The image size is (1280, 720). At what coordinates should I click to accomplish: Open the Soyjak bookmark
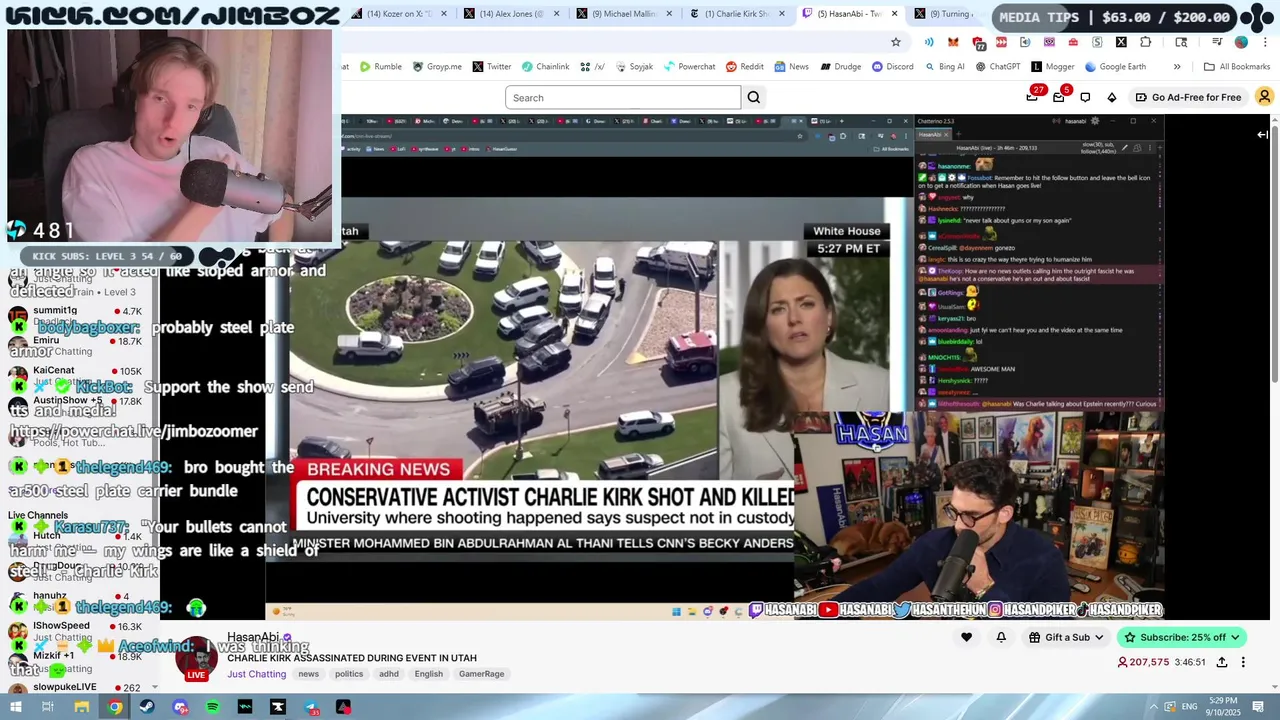[x=633, y=67]
